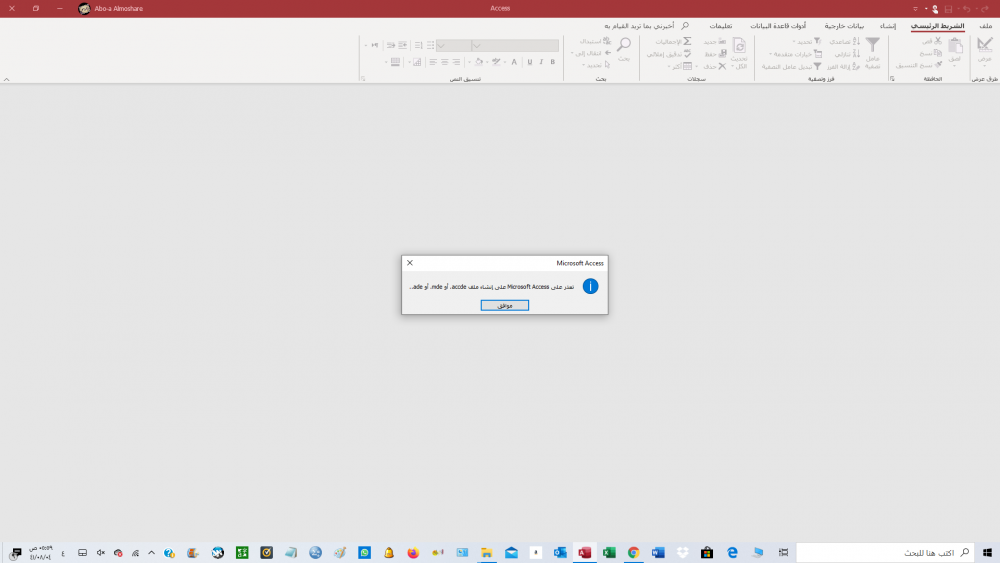Click the muted volume icon in tray
Screen dimensions: 1000x563
point(101,553)
